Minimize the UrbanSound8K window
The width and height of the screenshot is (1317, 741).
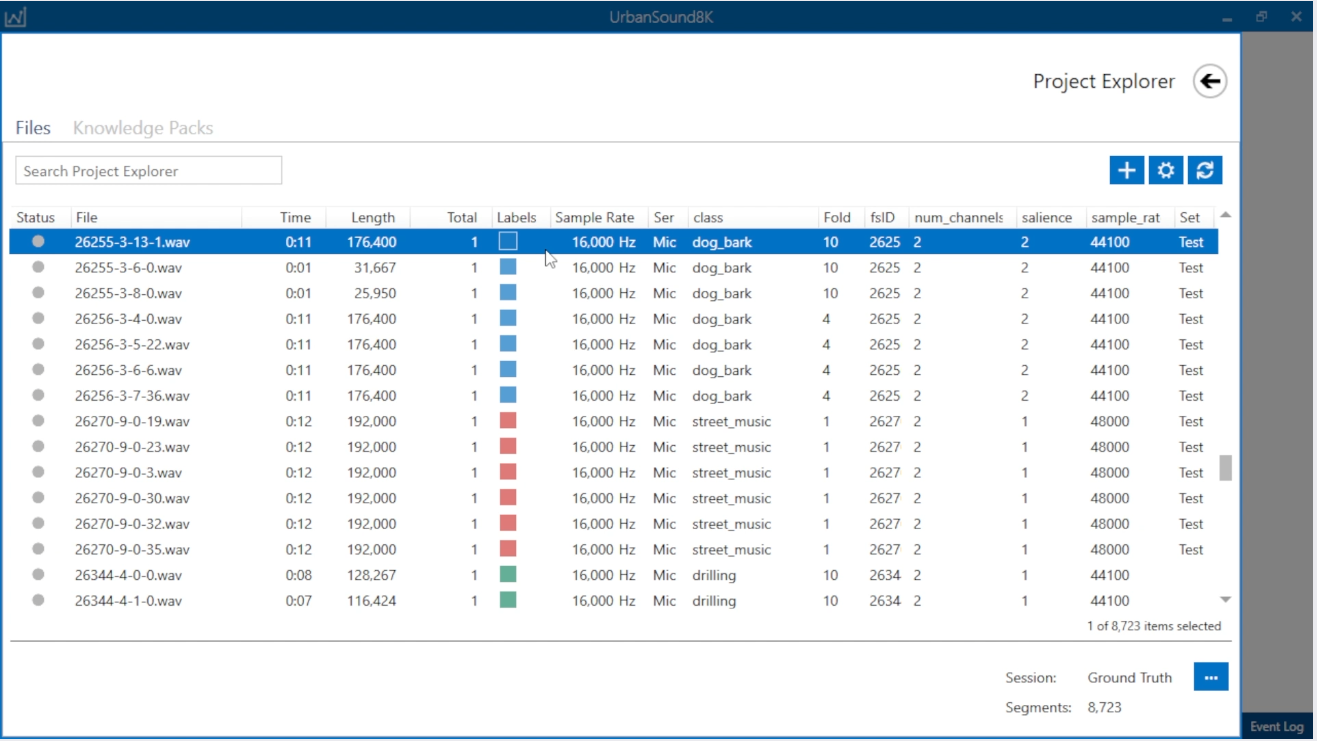coord(1228,18)
